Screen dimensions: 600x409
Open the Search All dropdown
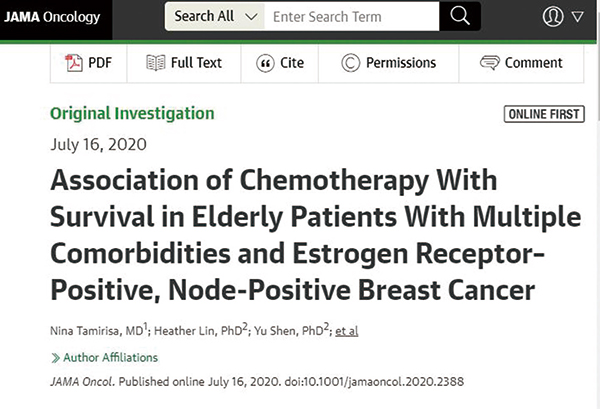tap(215, 16)
